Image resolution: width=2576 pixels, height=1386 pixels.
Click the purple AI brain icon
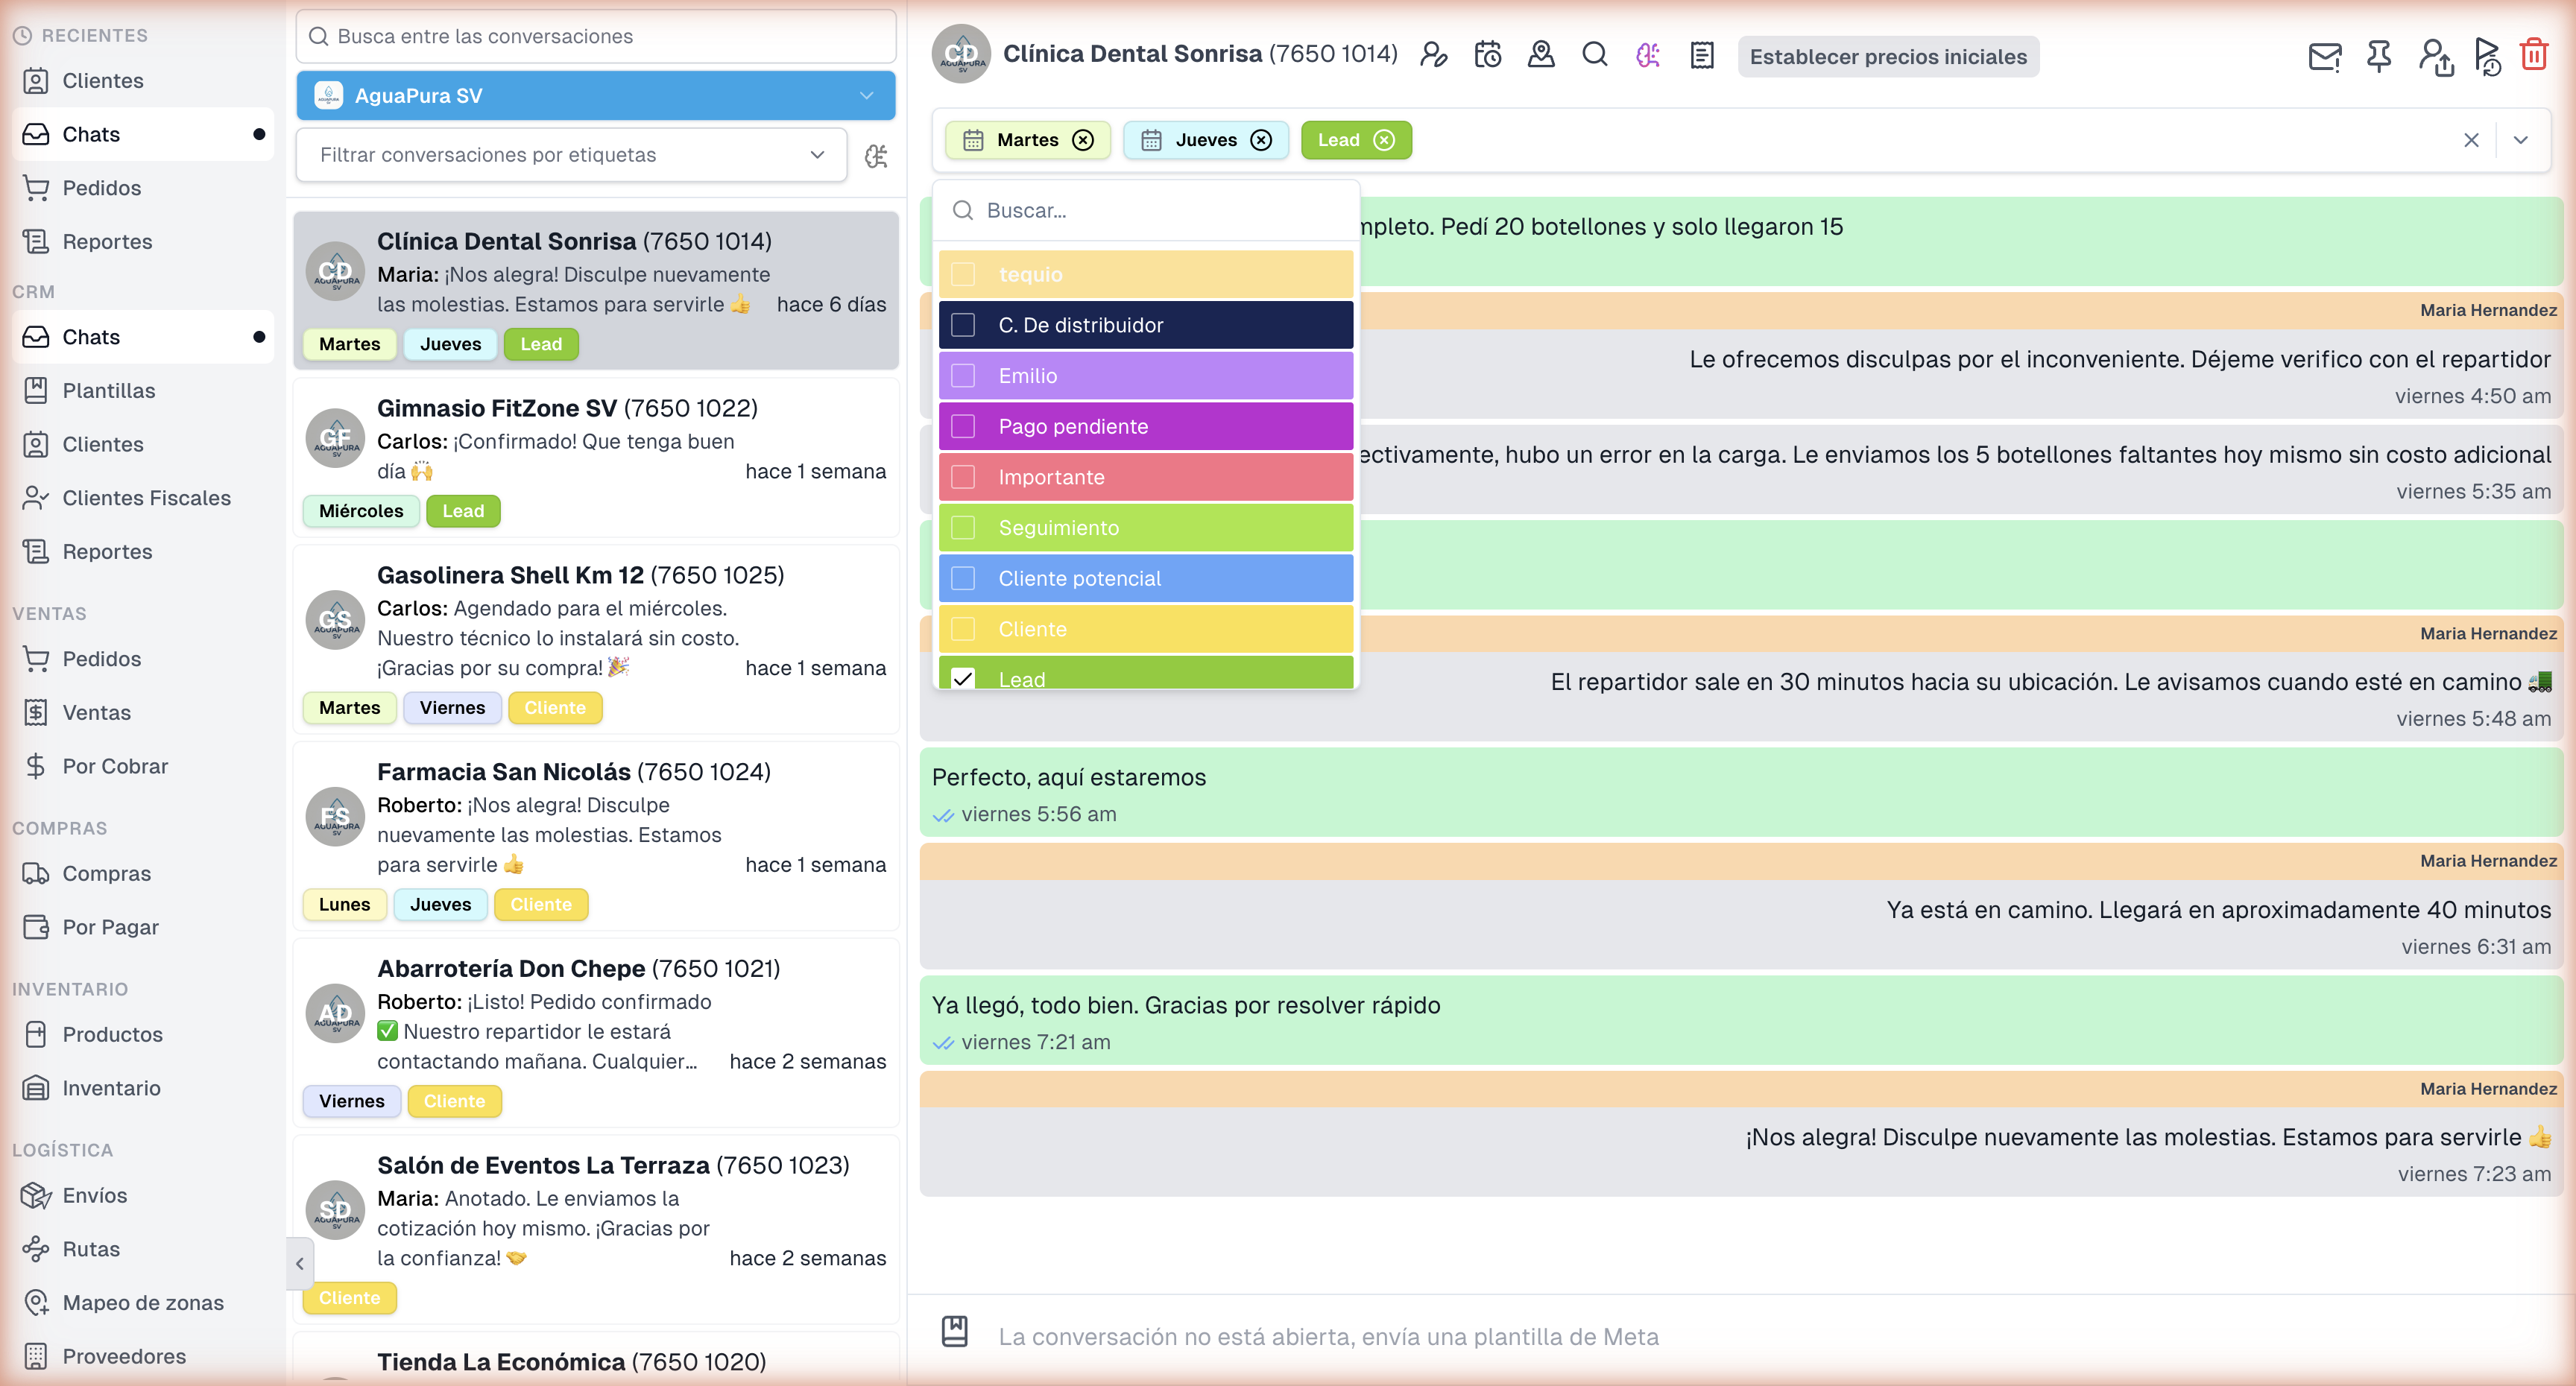point(1648,55)
